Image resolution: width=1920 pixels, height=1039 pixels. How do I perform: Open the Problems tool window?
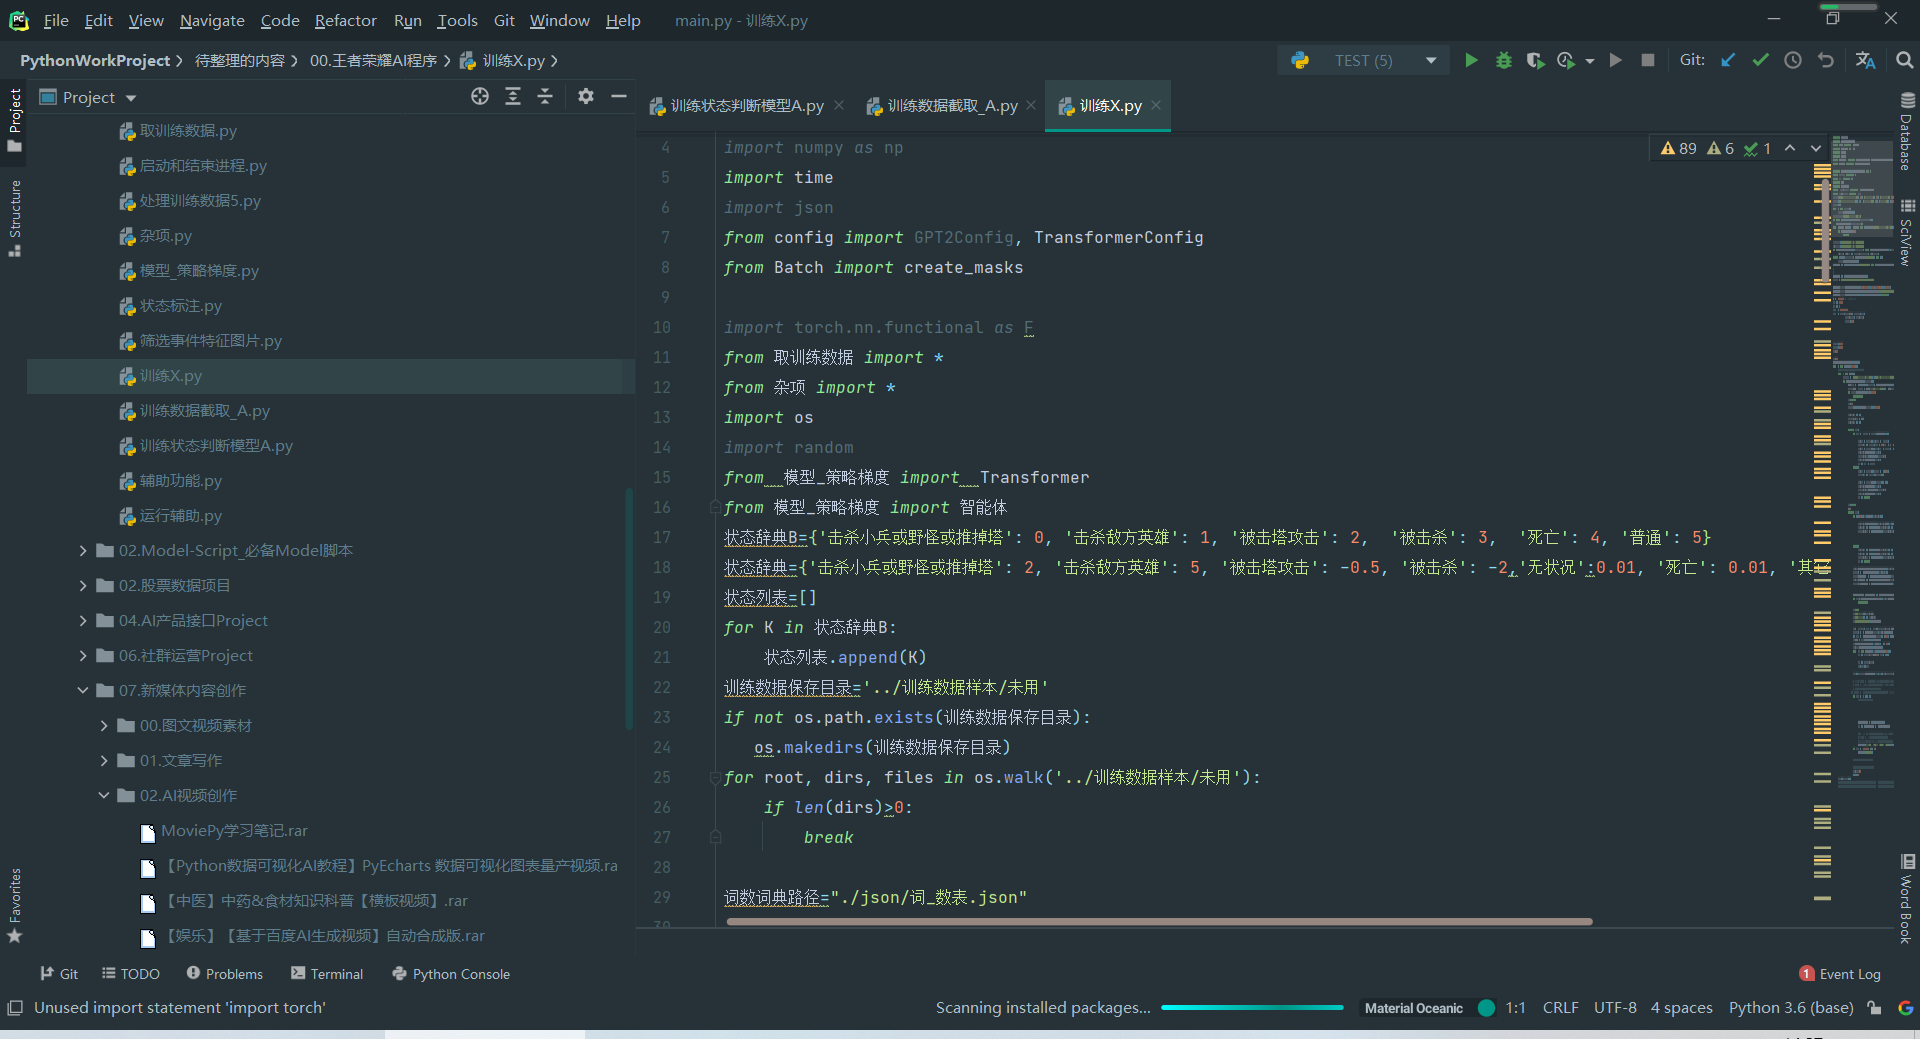pos(225,973)
